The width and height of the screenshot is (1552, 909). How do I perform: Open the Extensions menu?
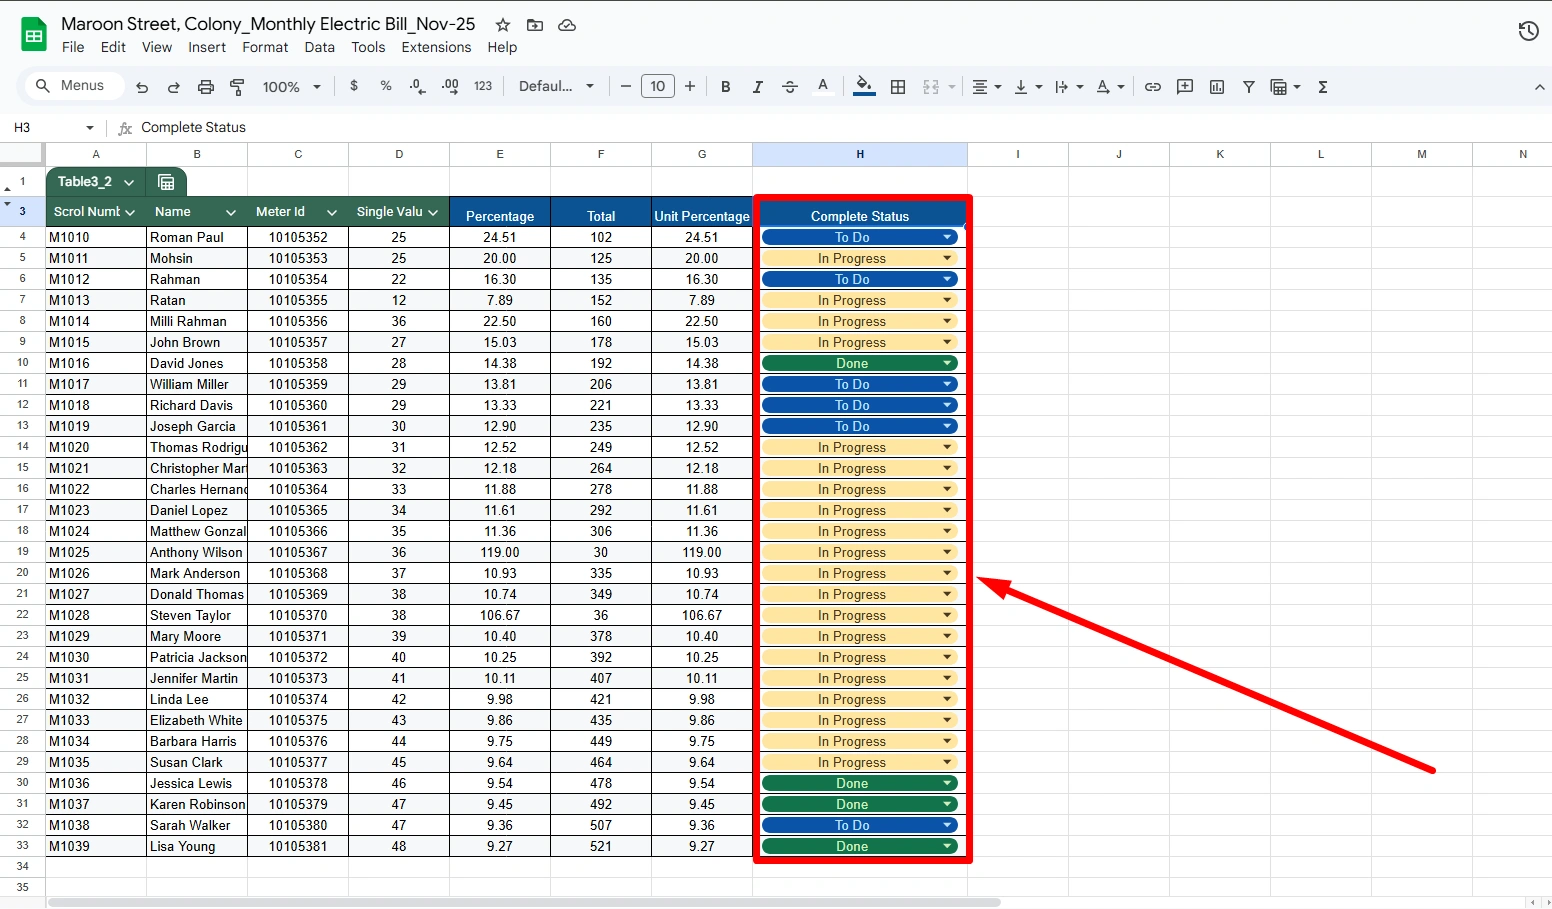pyautogui.click(x=436, y=47)
